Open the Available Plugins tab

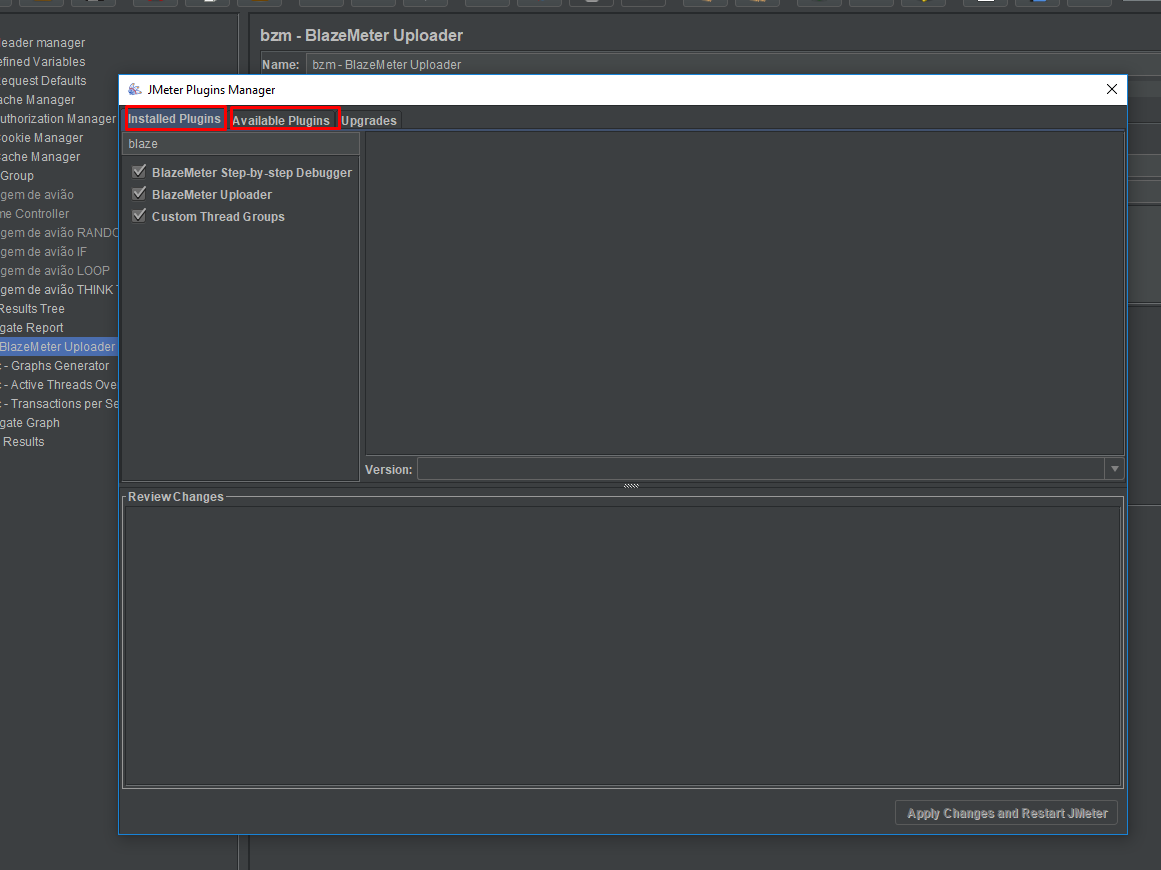(281, 120)
